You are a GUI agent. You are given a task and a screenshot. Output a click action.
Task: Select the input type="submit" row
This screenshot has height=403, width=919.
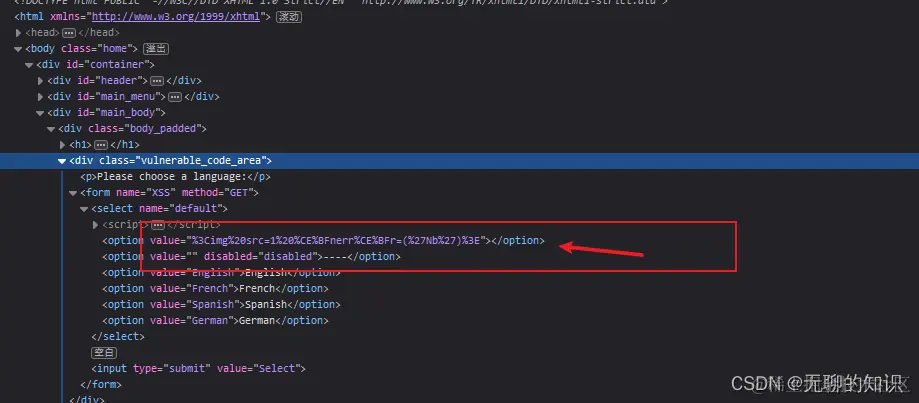tap(199, 368)
